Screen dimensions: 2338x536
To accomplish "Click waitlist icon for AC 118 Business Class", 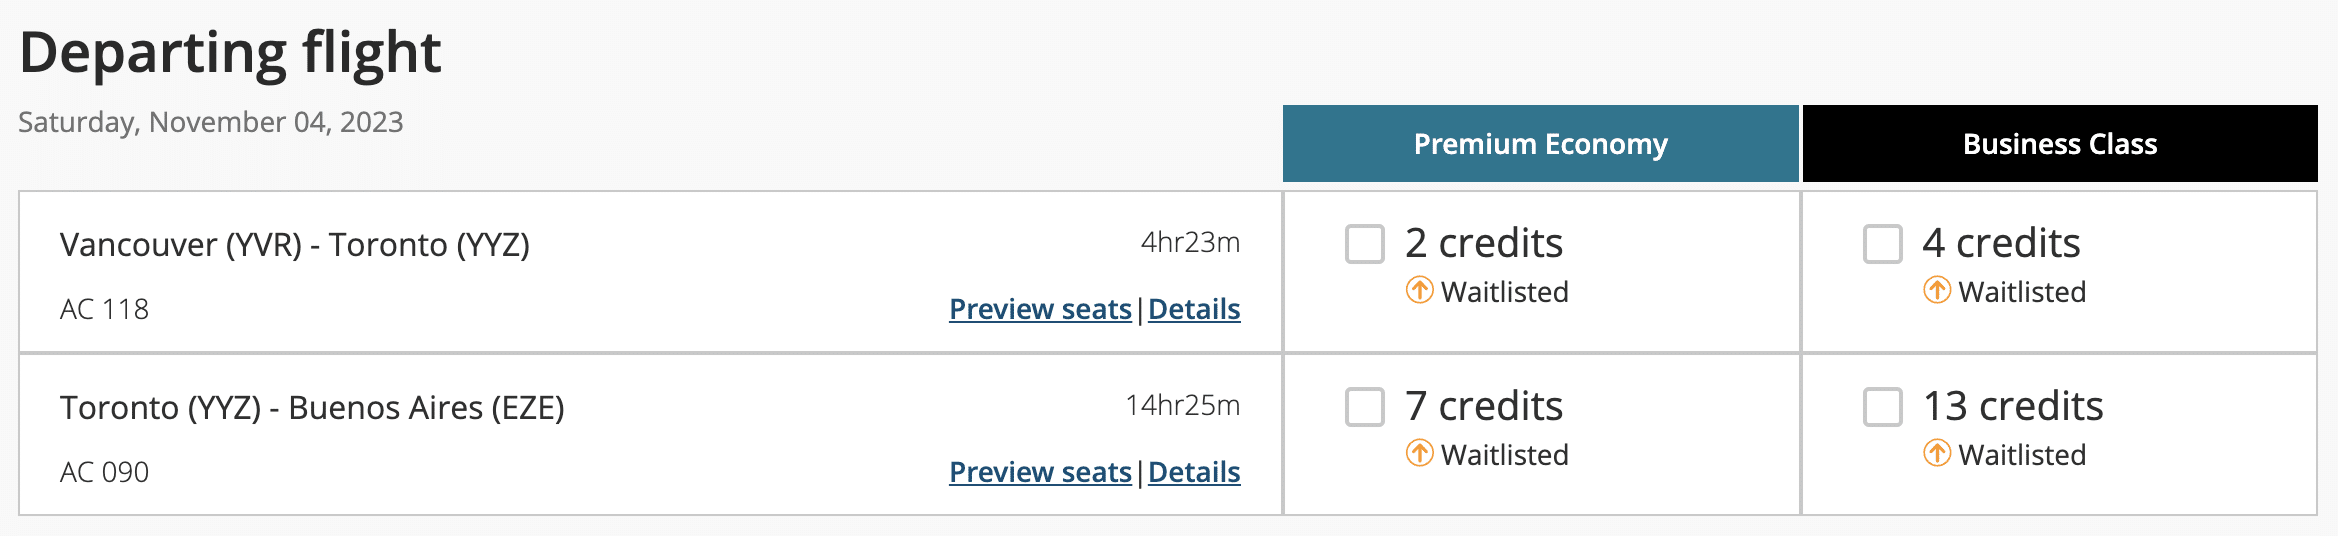I will pos(1937,291).
